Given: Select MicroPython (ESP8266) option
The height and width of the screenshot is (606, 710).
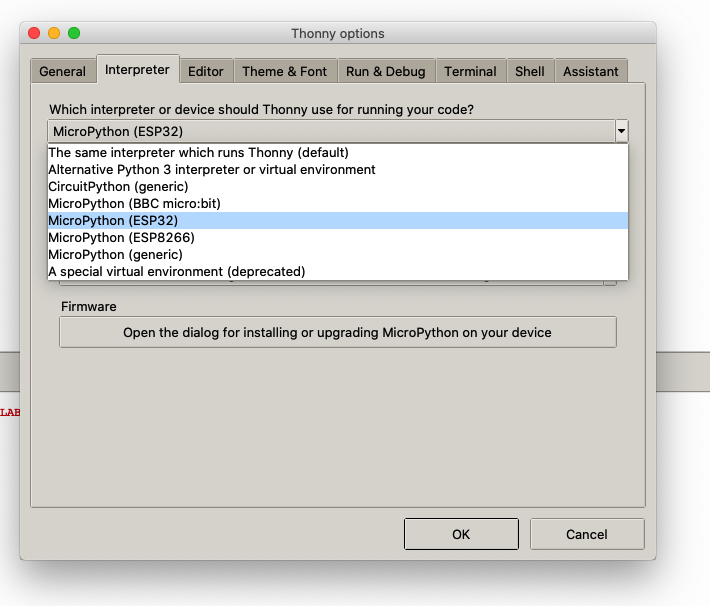Looking at the screenshot, I should tap(338, 237).
